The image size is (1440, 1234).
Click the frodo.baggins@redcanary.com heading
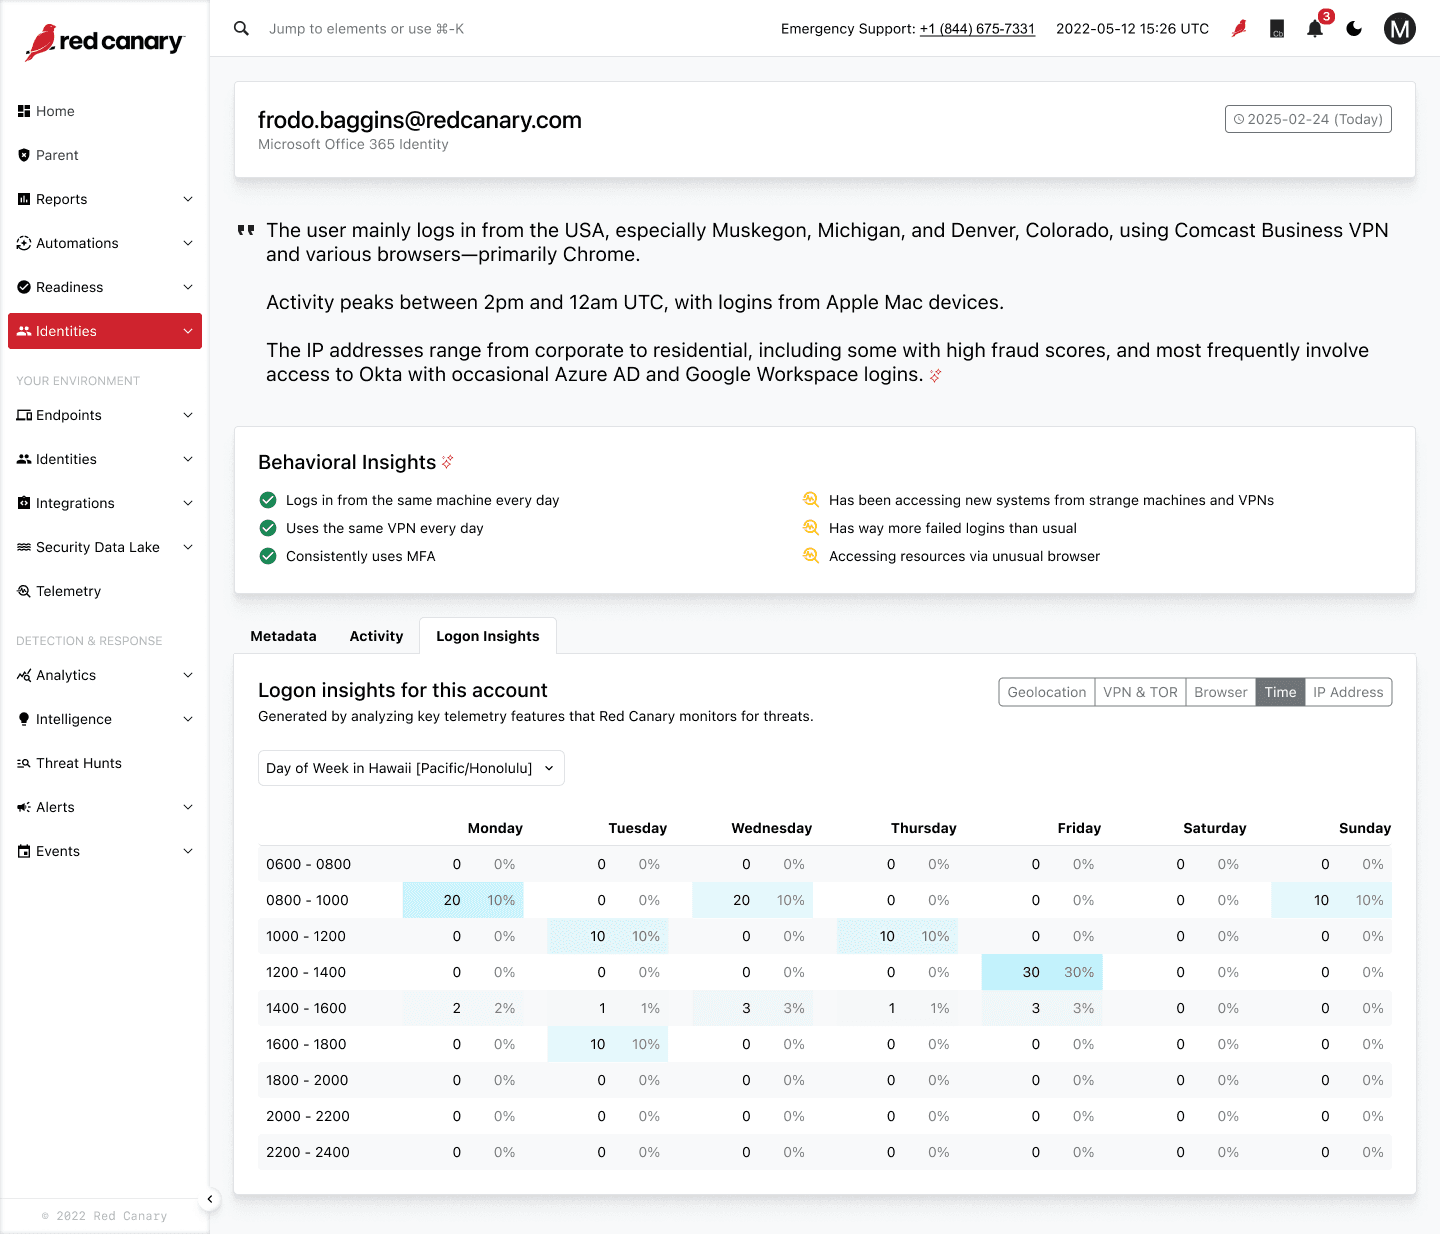(420, 120)
